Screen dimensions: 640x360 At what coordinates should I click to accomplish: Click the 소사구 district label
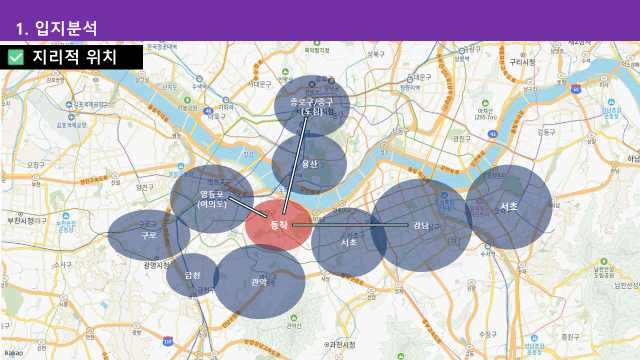[63, 265]
